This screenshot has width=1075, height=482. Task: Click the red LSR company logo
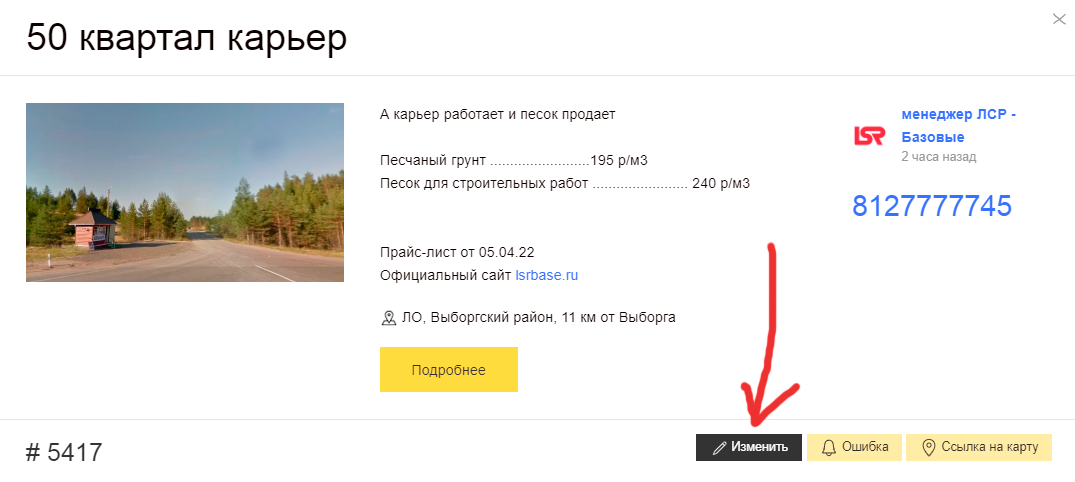pyautogui.click(x=869, y=136)
